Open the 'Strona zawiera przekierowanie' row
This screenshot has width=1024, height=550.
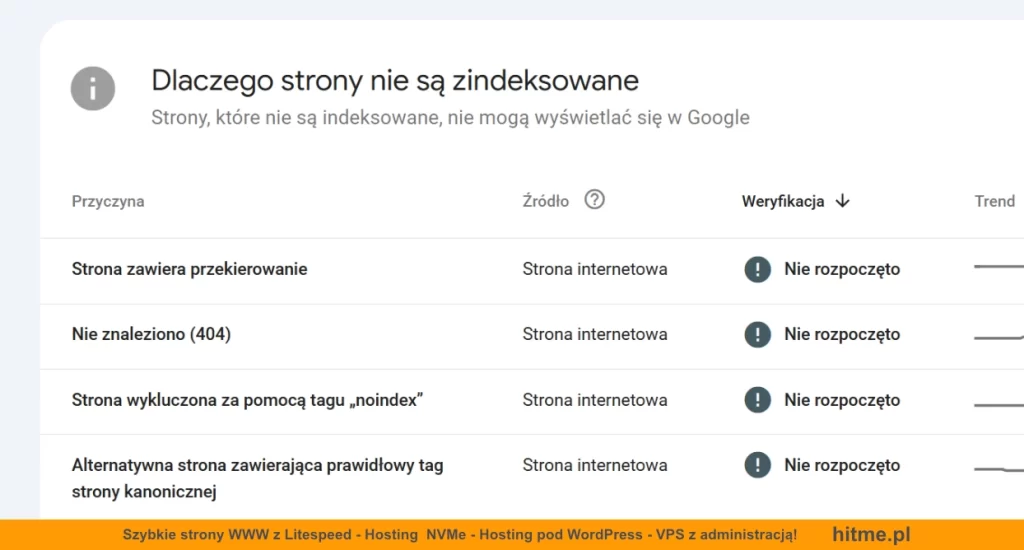(532, 270)
